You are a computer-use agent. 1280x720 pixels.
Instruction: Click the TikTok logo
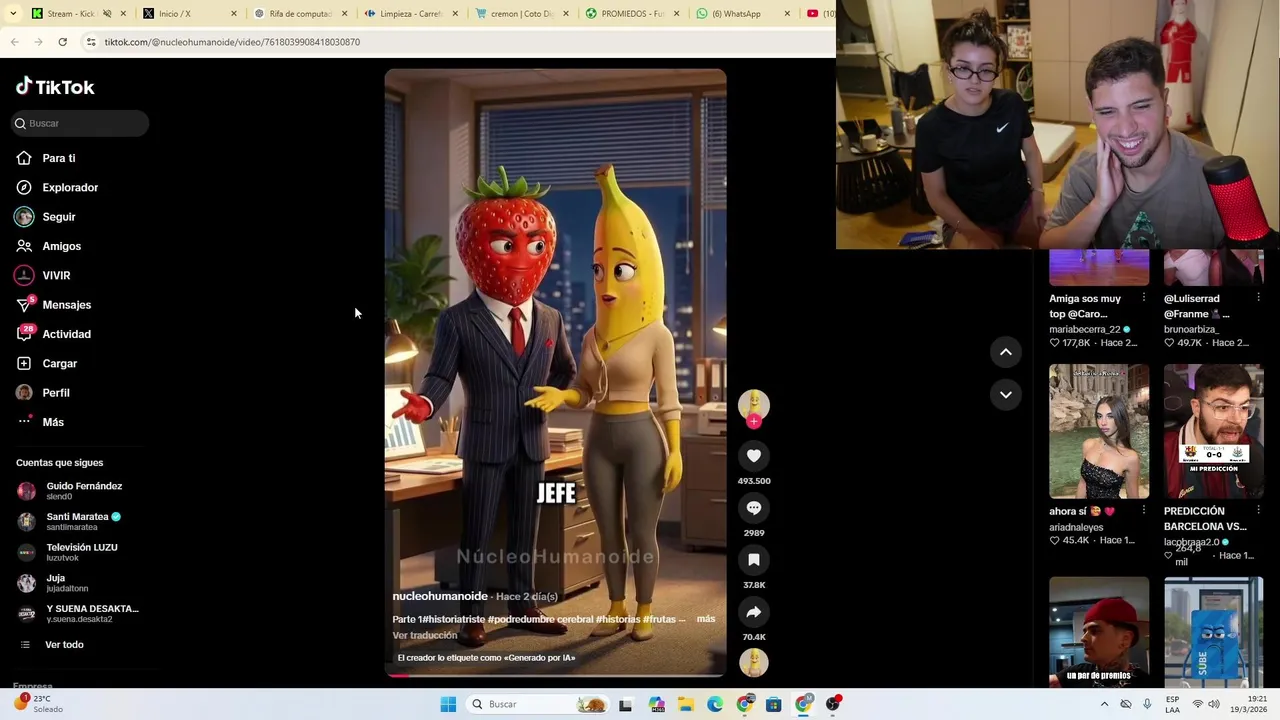coord(55,87)
